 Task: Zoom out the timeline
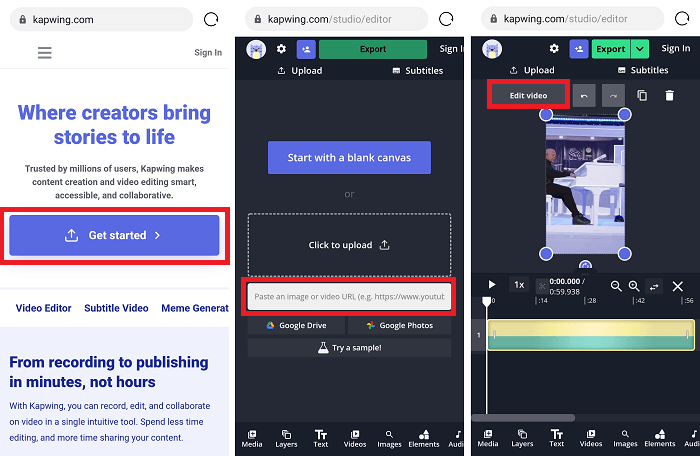pos(616,286)
